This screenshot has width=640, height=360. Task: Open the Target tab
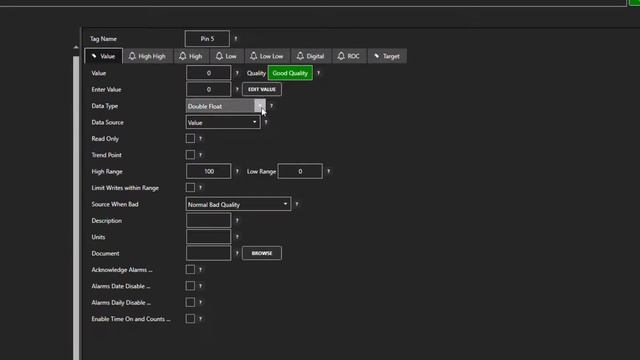coord(387,56)
